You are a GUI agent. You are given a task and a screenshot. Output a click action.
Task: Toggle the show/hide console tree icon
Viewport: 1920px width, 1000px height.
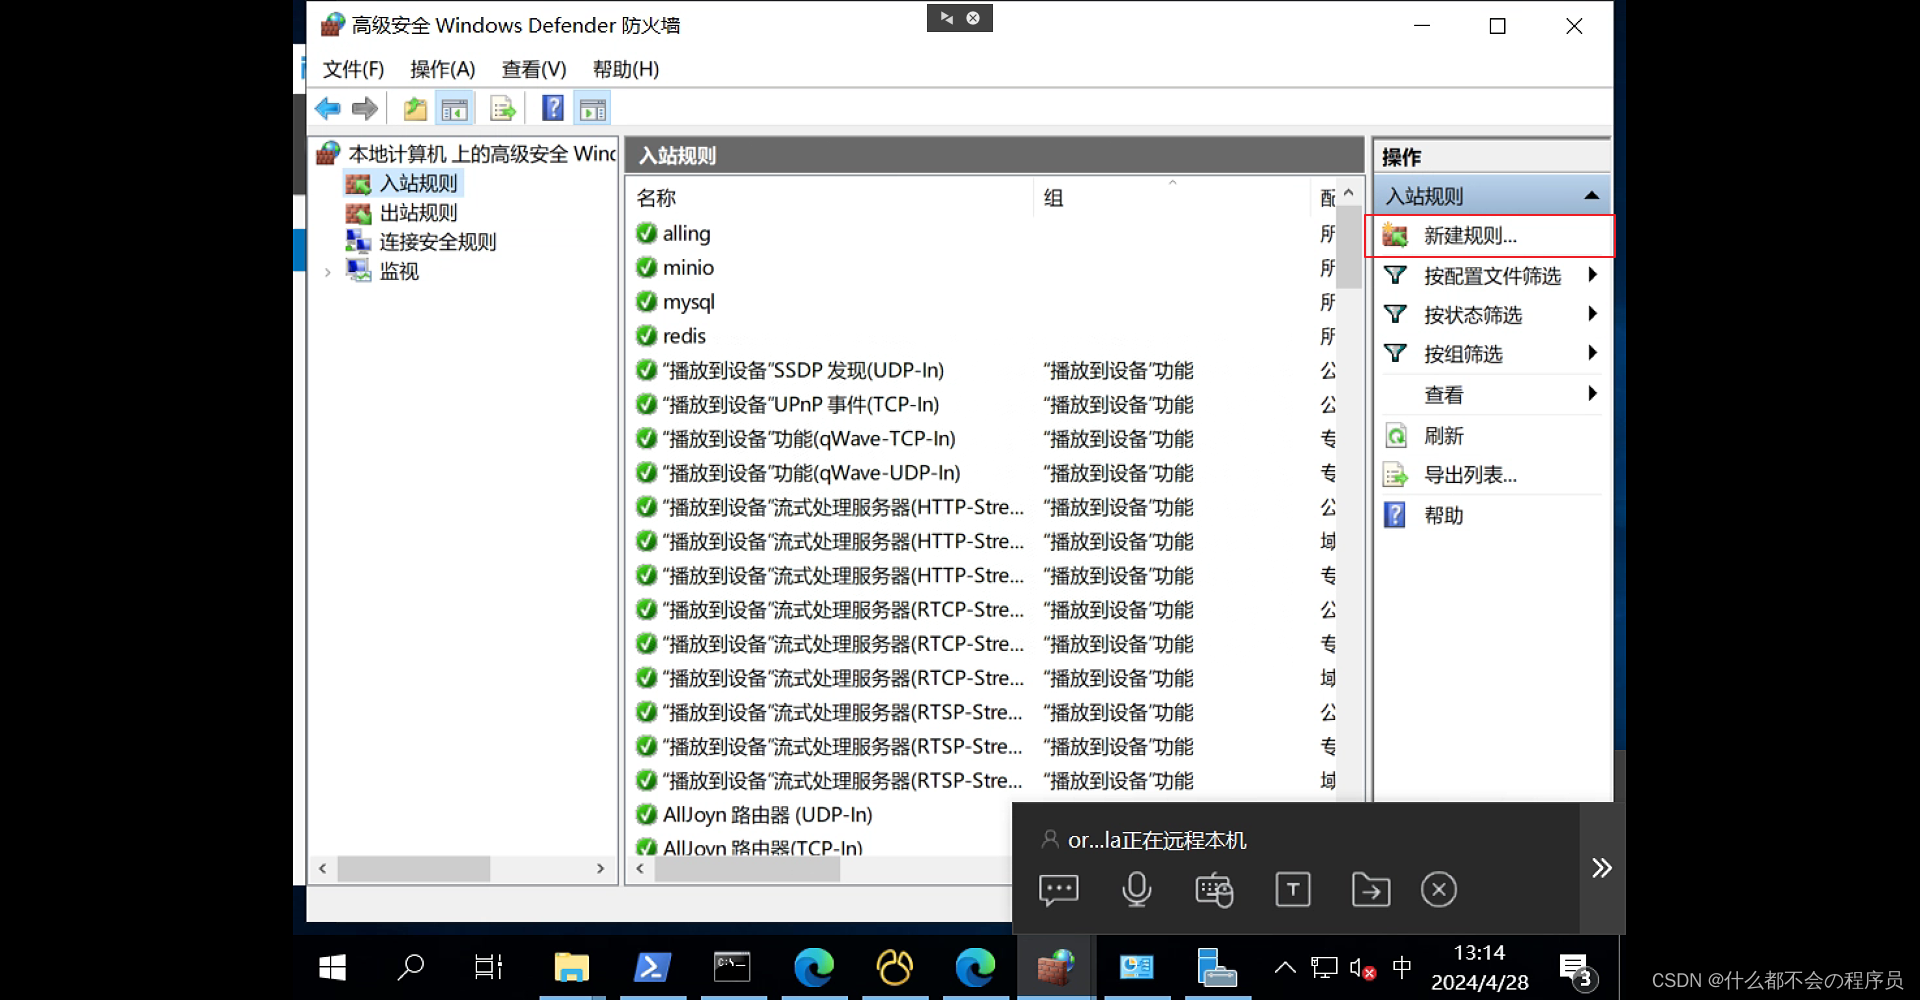coord(455,109)
